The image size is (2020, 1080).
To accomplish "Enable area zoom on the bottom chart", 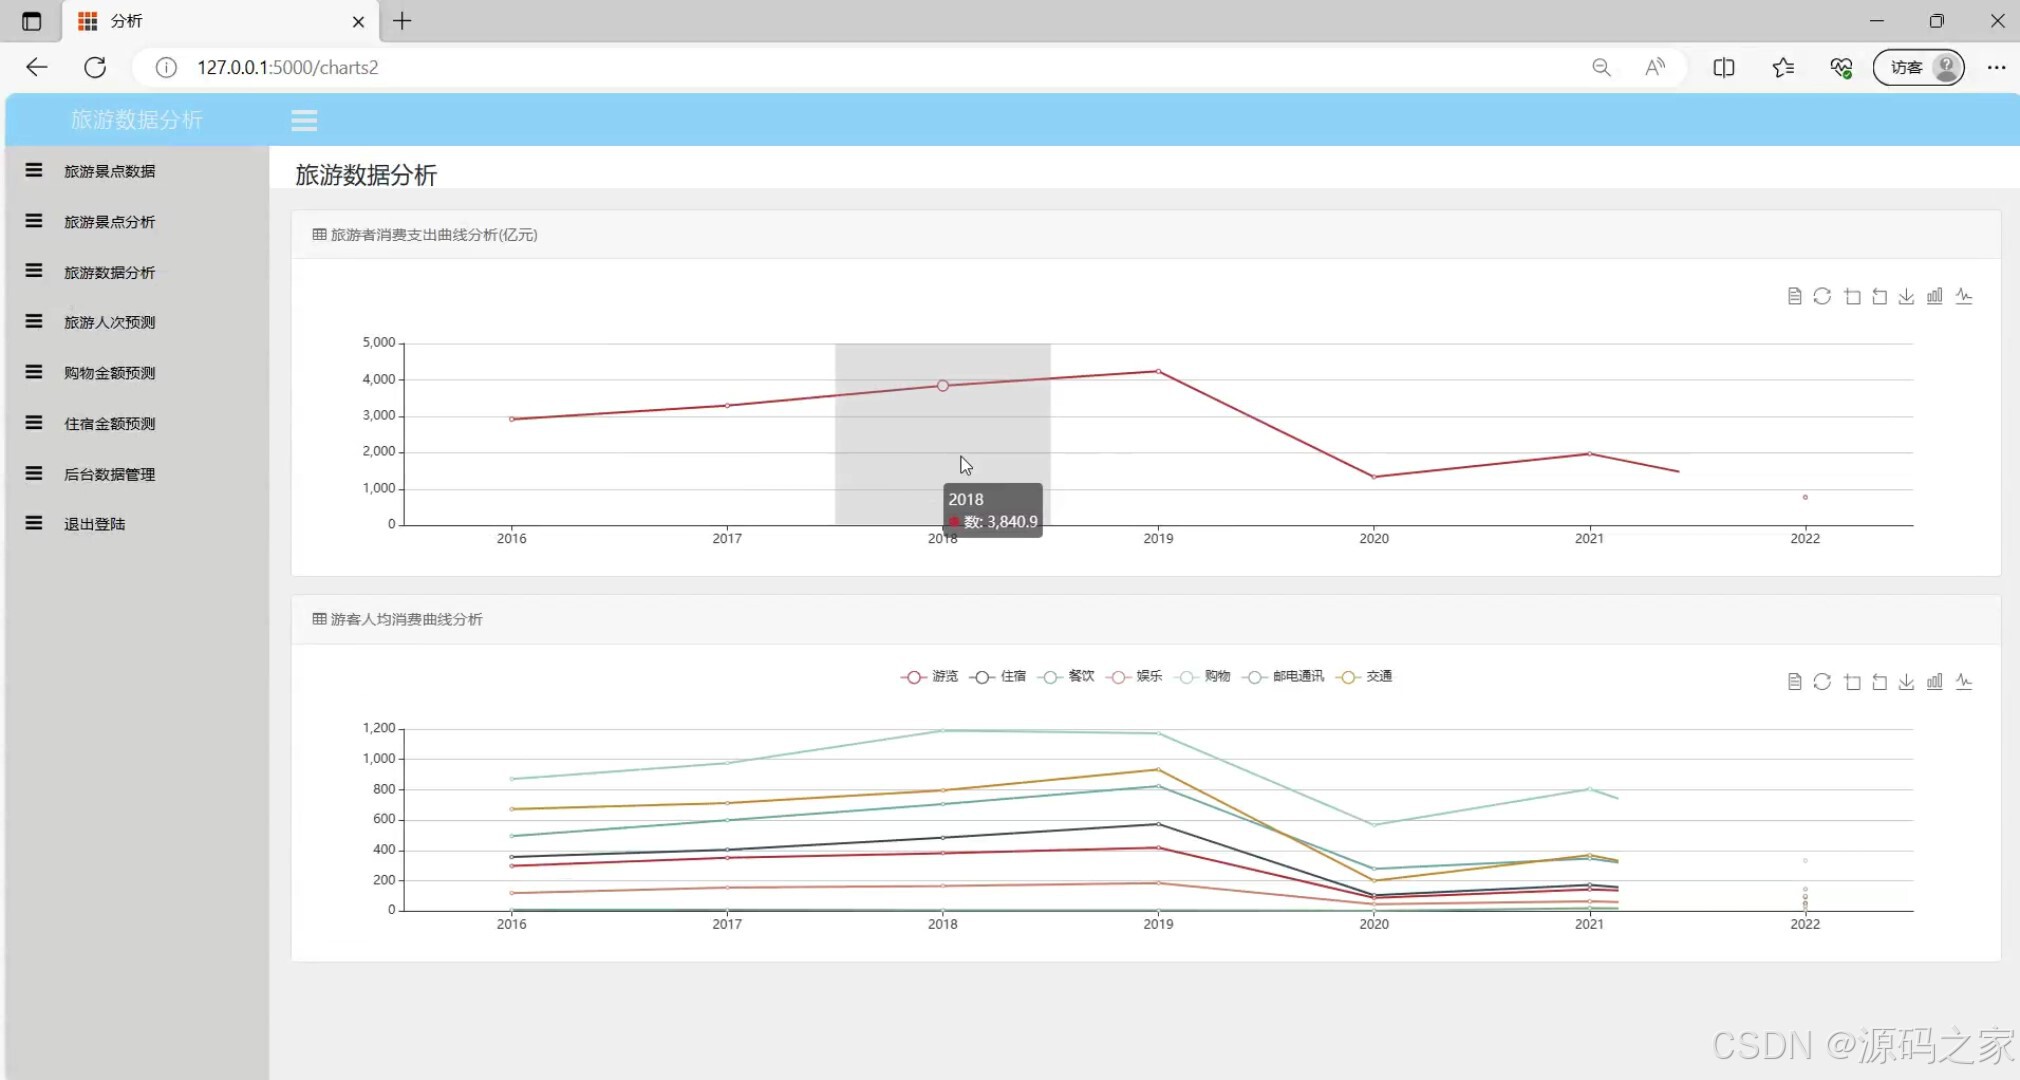I will point(1852,682).
